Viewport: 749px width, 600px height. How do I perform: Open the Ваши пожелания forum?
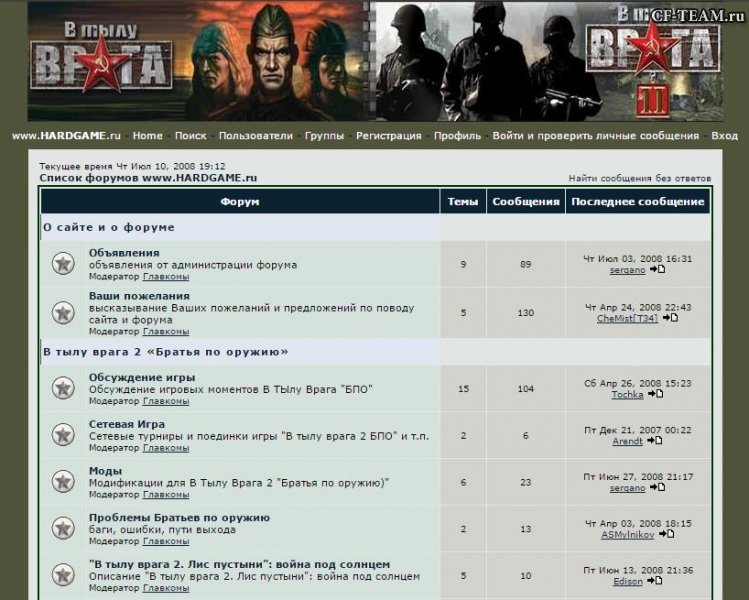(139, 296)
